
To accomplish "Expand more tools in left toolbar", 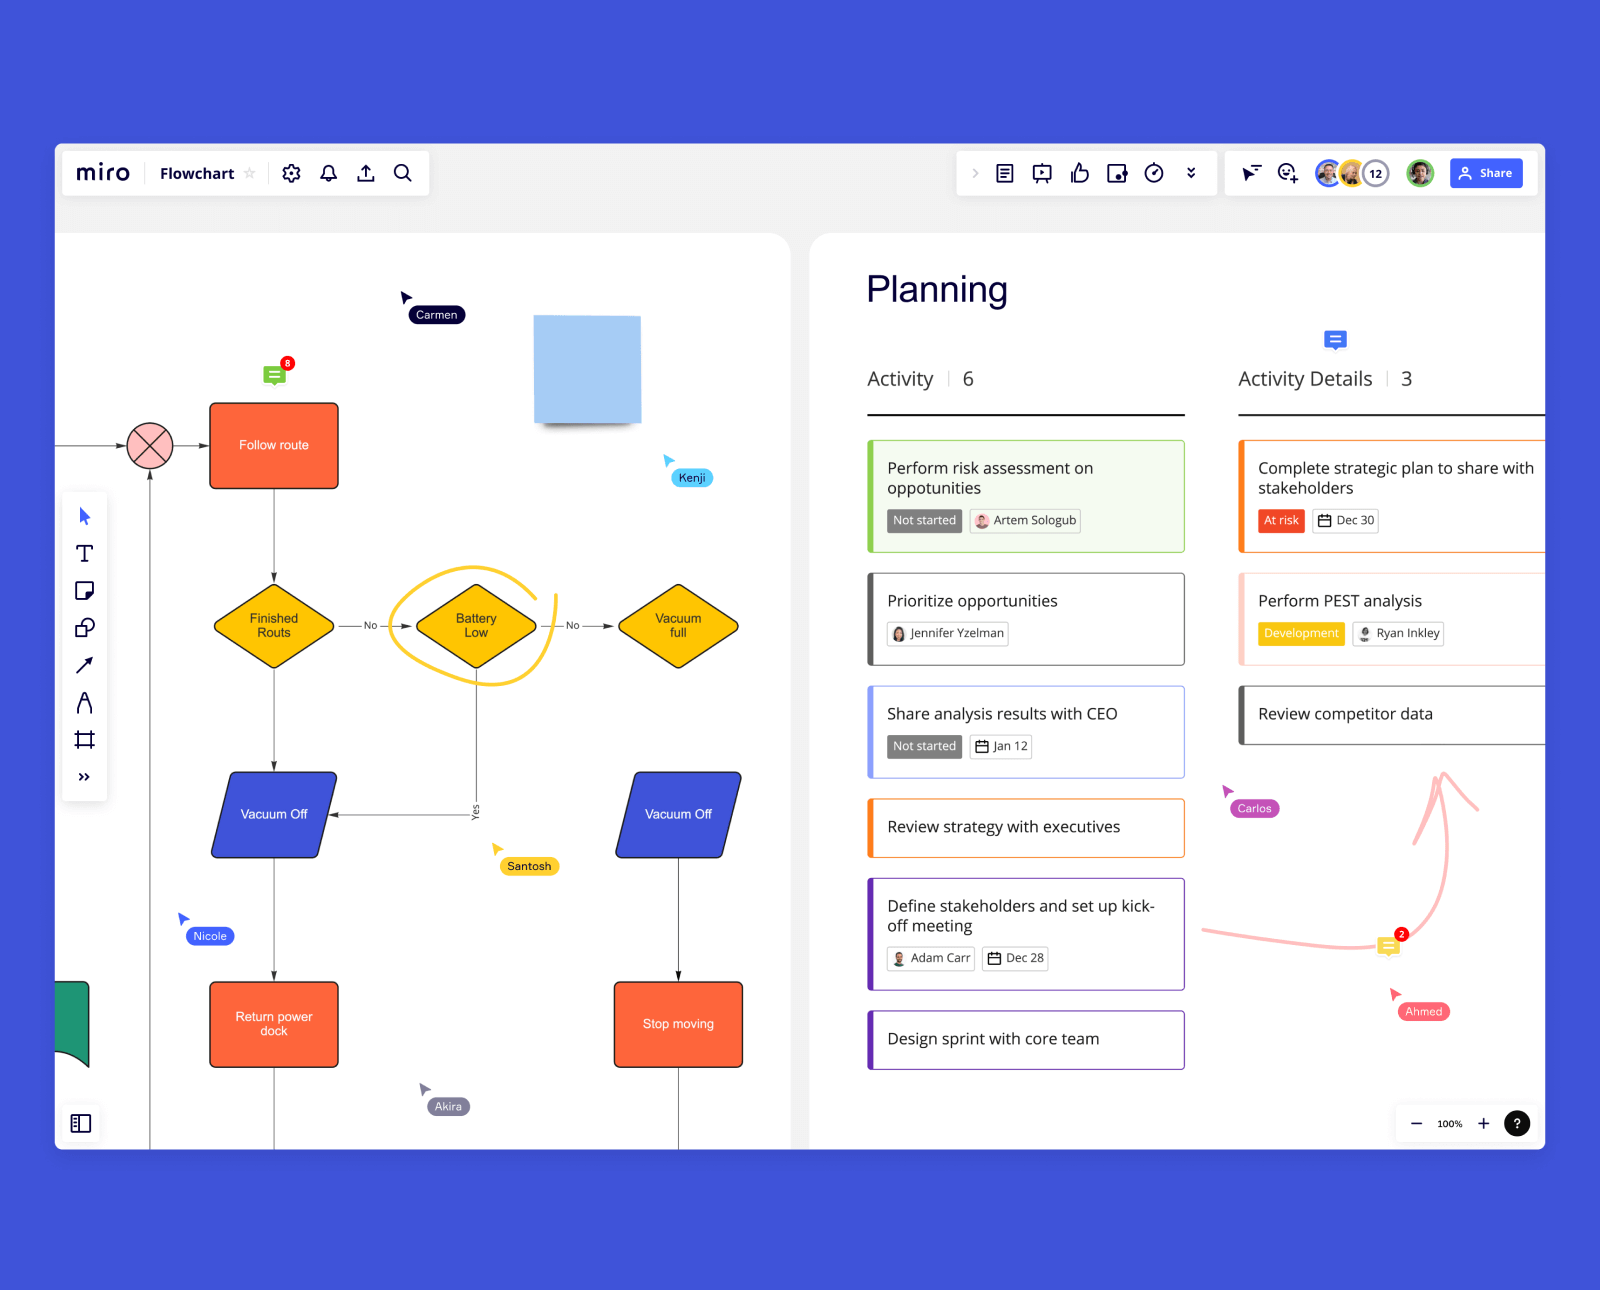I will (85, 777).
